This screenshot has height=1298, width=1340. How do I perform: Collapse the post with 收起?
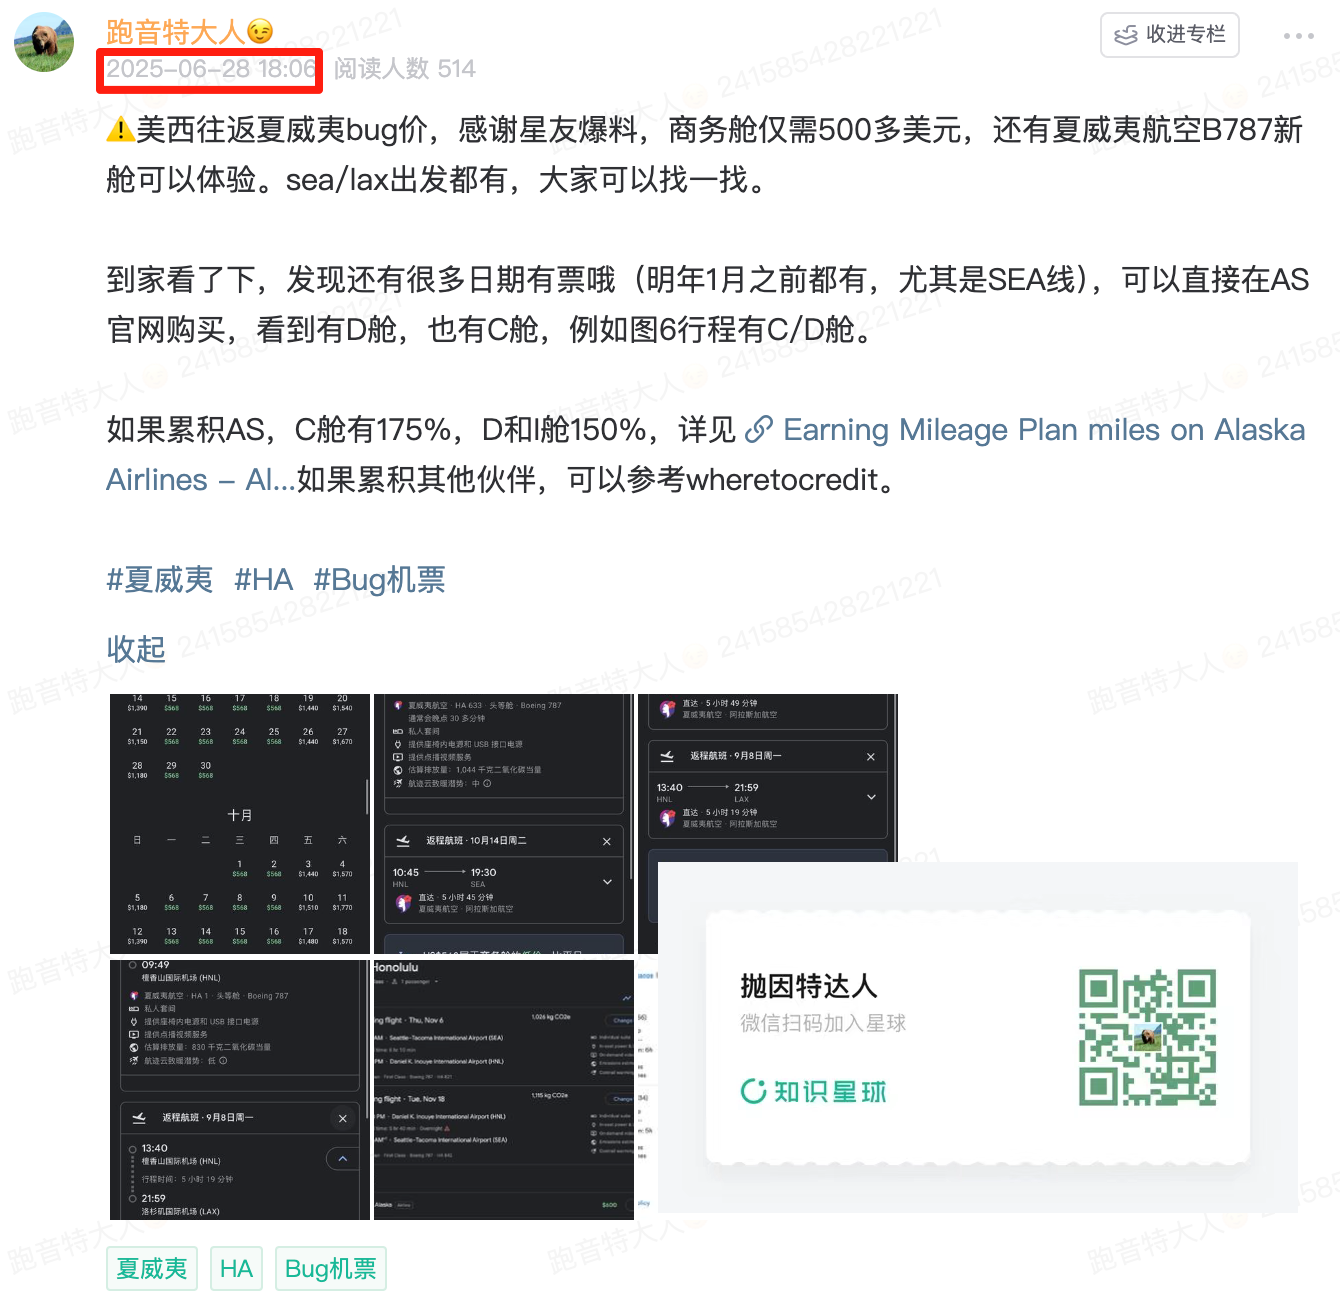(136, 649)
